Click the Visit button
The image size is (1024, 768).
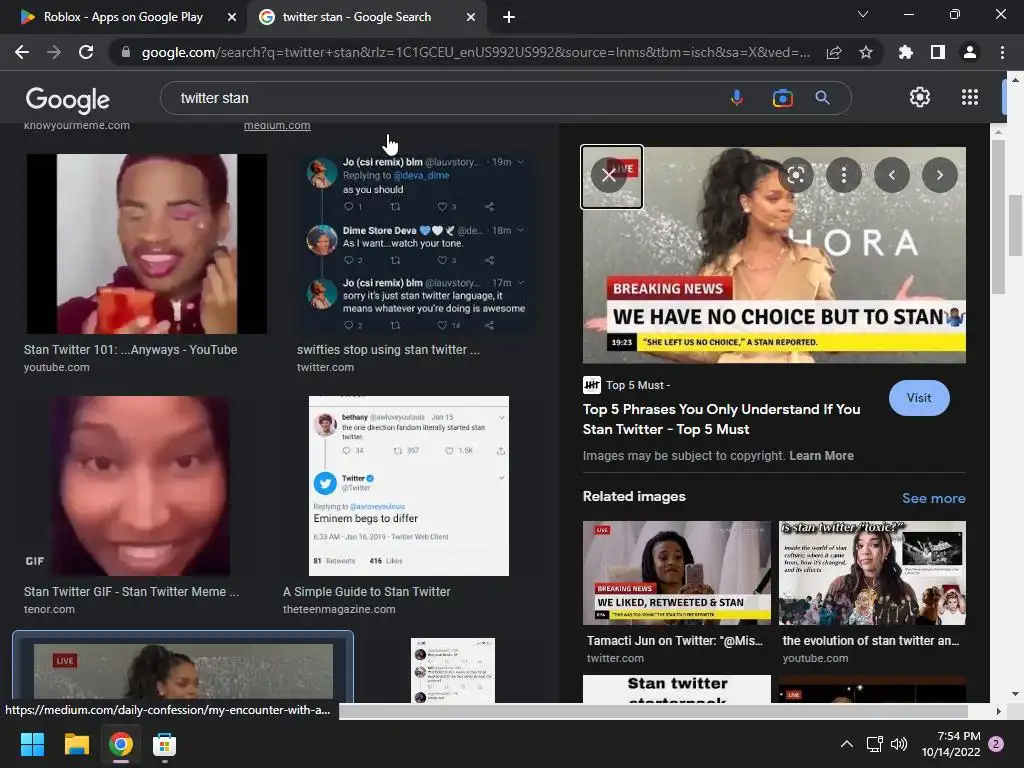coord(919,398)
